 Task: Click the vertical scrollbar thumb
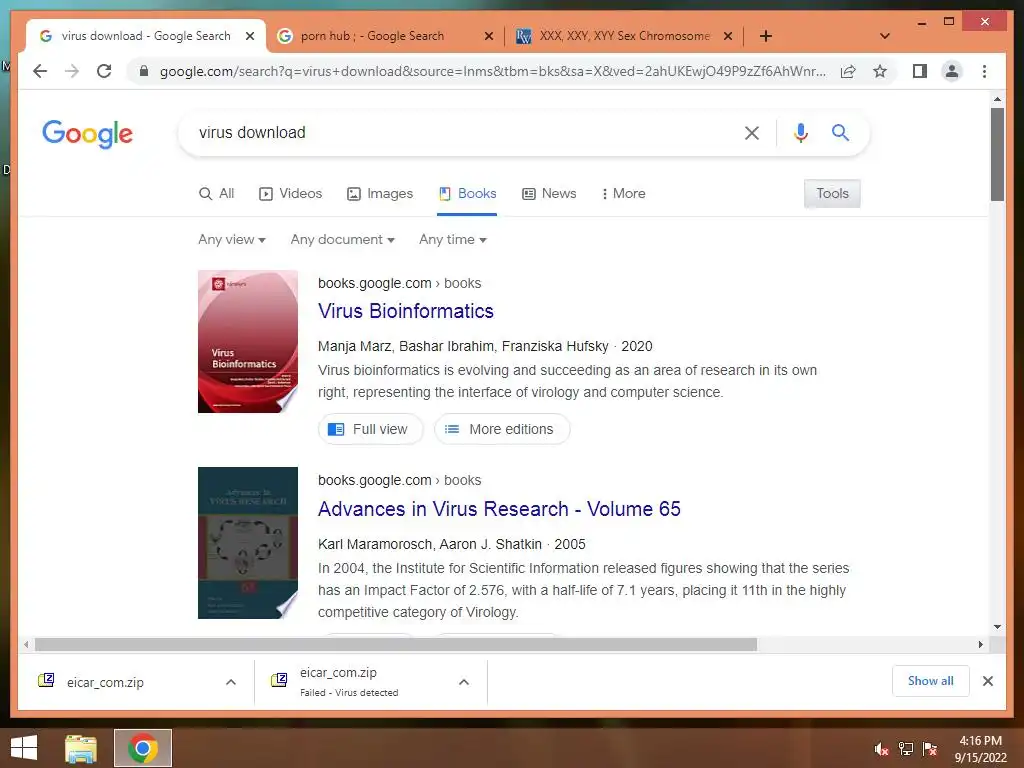997,155
